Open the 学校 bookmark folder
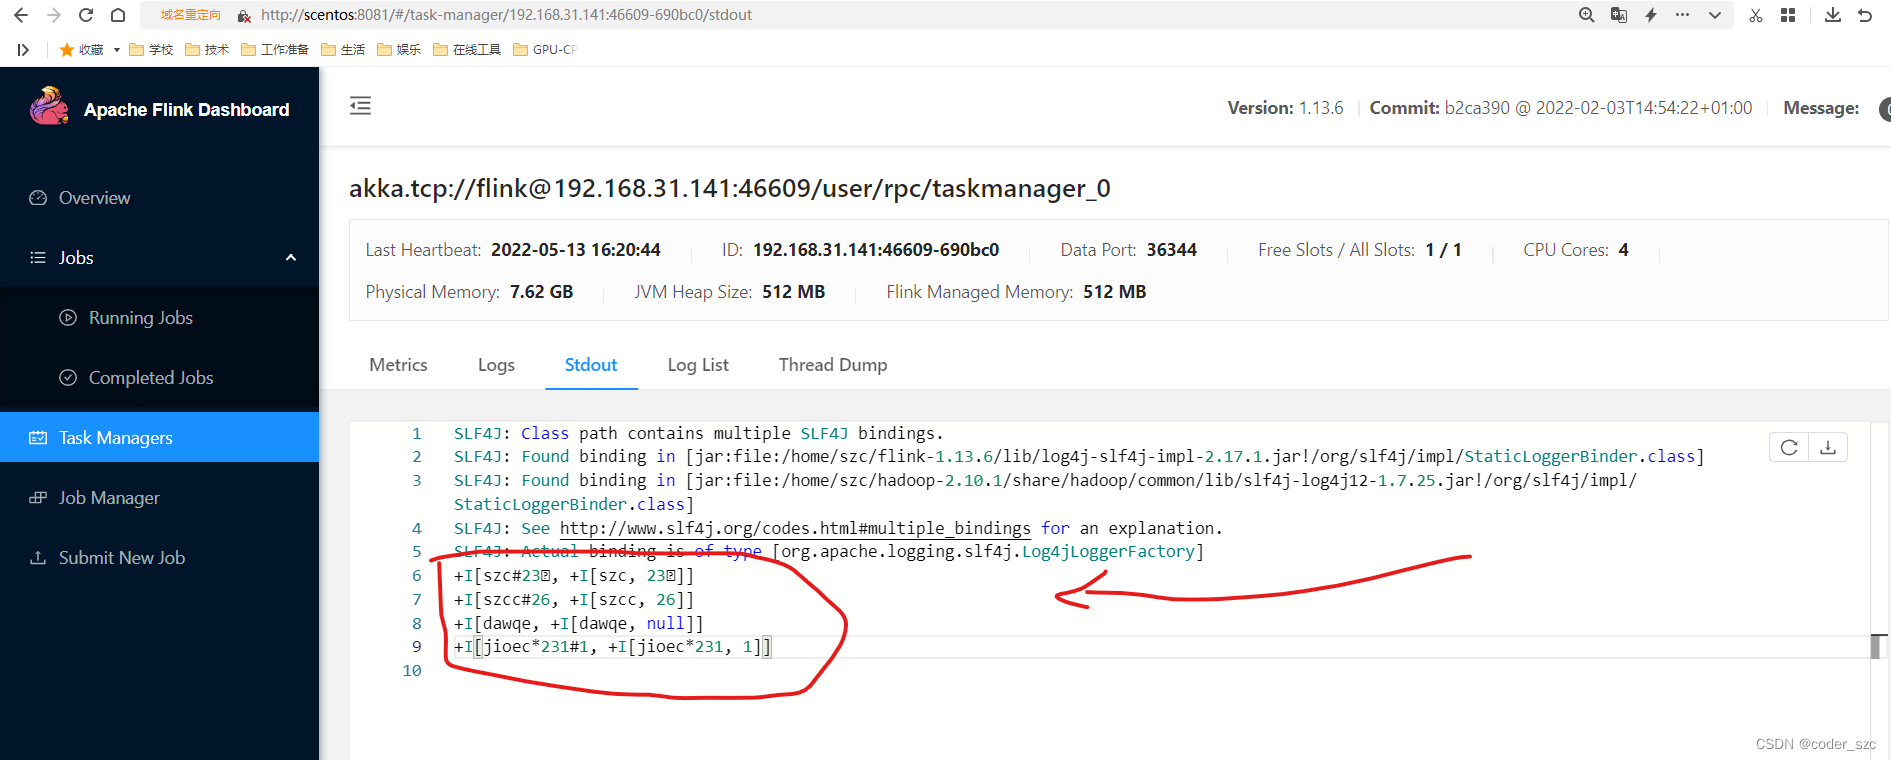The image size is (1891, 760). 151,50
